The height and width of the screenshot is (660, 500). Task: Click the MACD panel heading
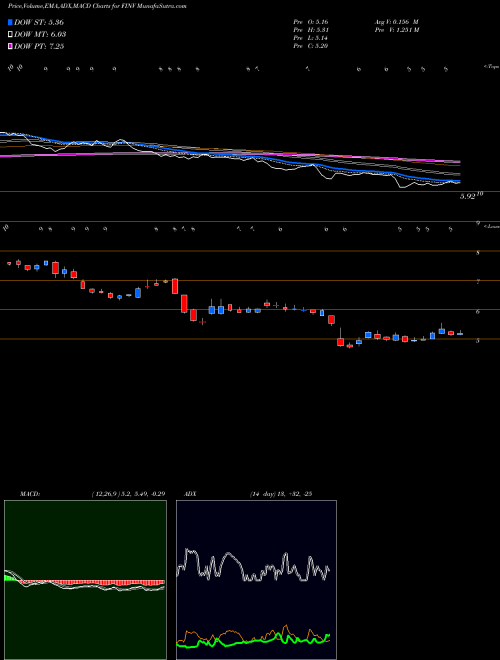[x=29, y=494]
